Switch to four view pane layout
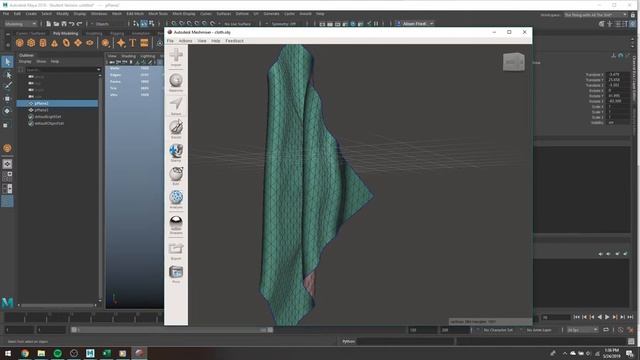The width and height of the screenshot is (640, 360). (7, 176)
